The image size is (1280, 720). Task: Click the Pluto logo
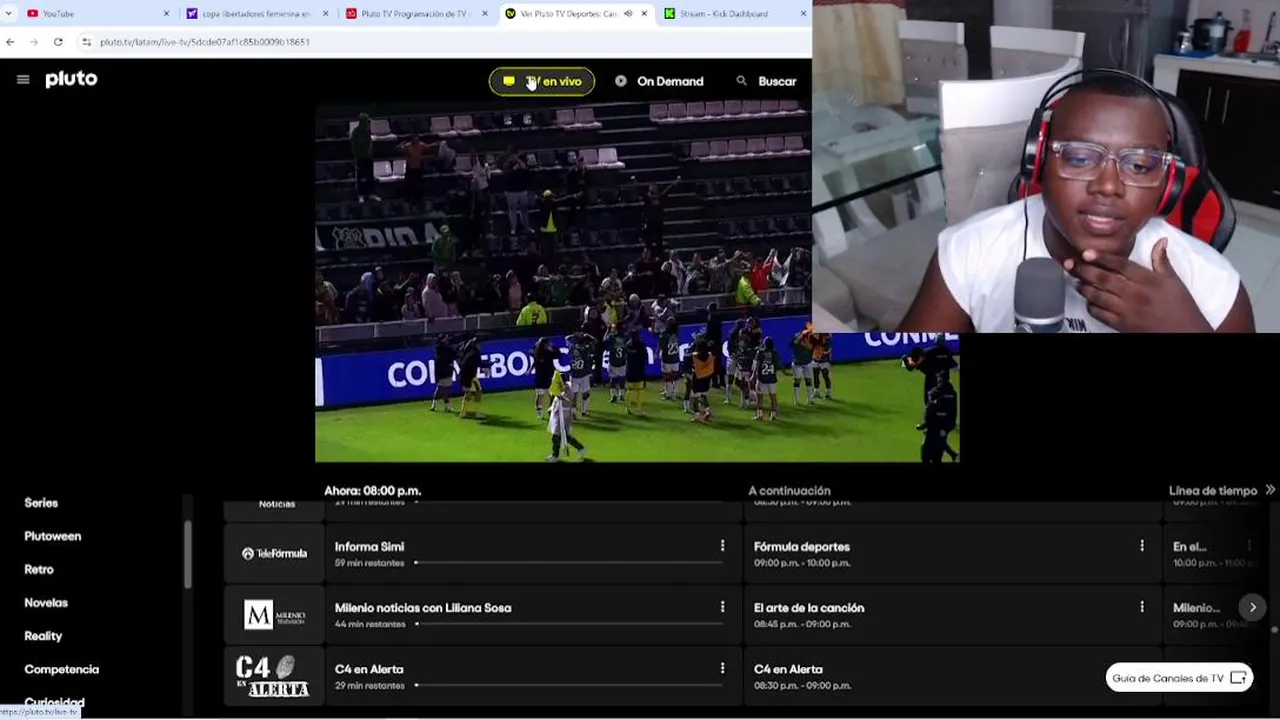71,79
